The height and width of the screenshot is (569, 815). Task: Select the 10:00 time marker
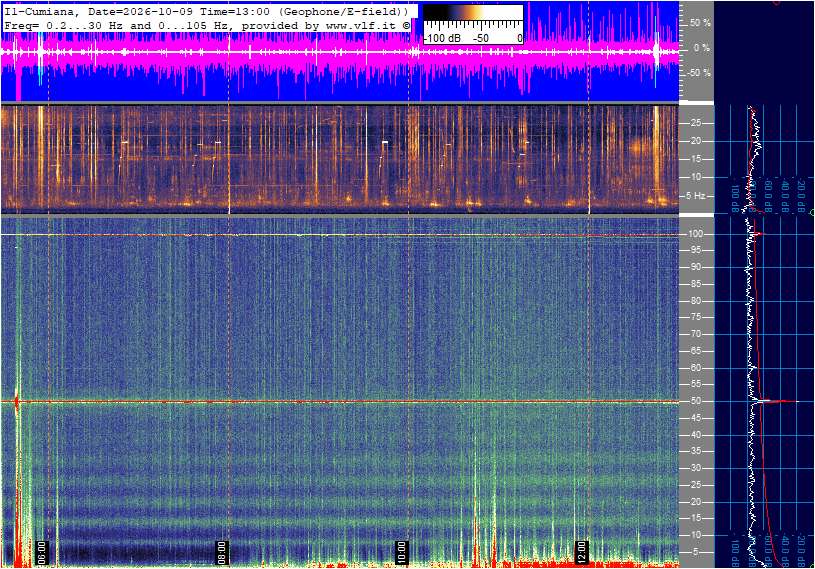(401, 552)
